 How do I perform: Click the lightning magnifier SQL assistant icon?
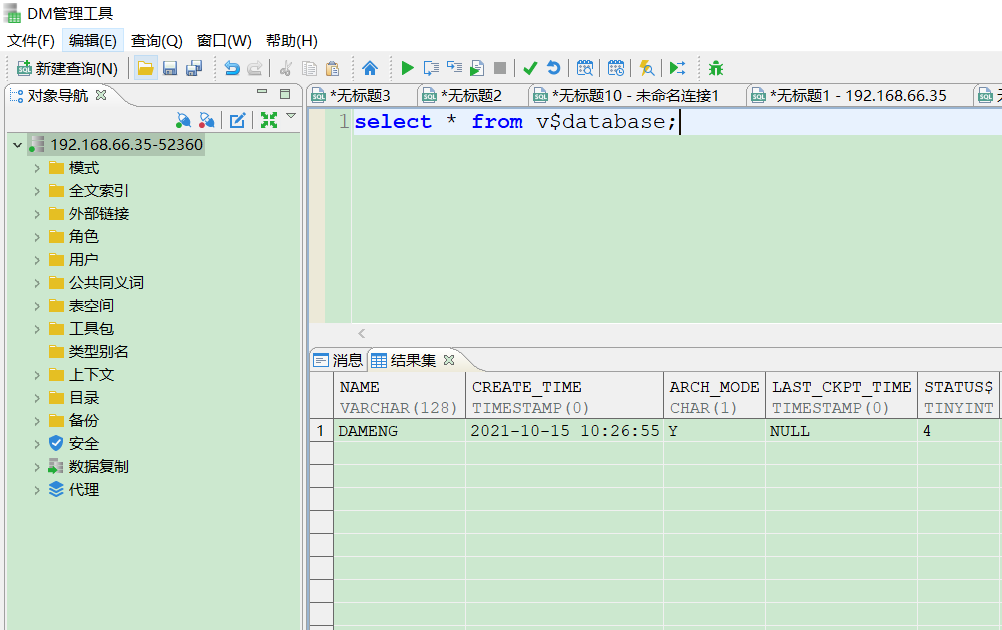647,68
